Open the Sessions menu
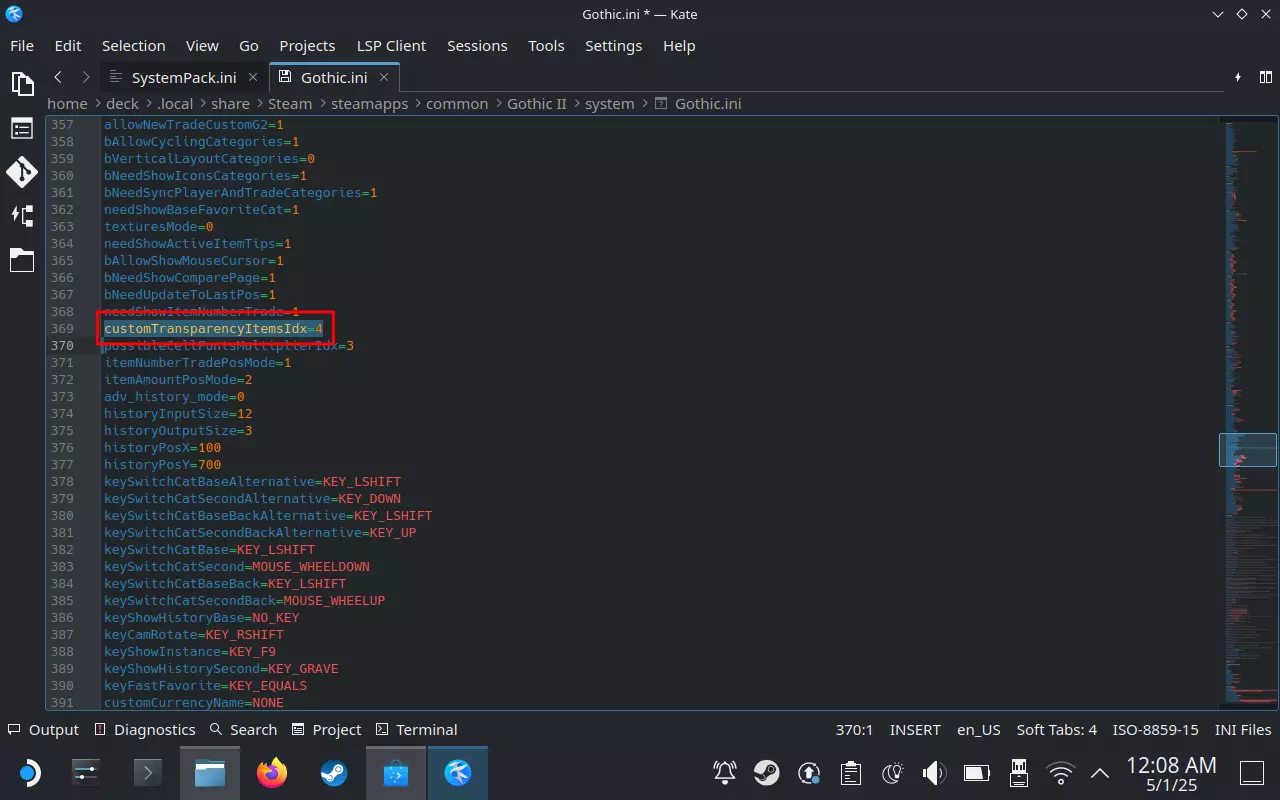The height and width of the screenshot is (800, 1280). pos(476,46)
